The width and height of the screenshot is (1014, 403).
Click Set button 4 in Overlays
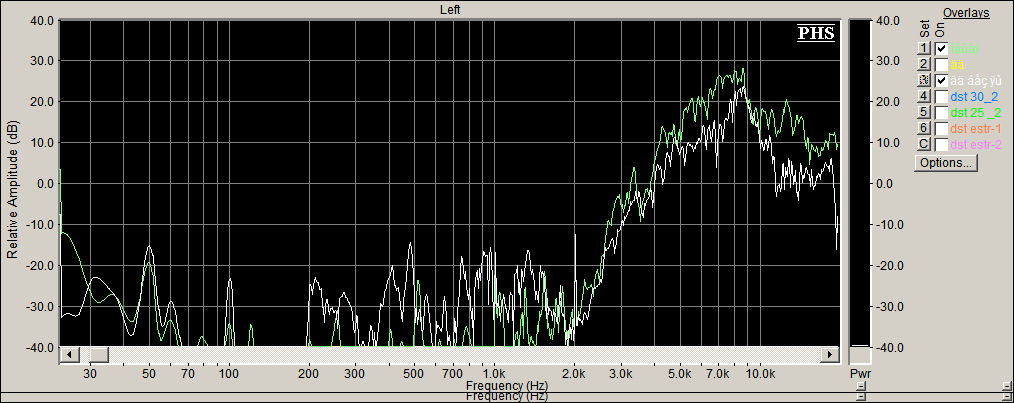coord(924,96)
